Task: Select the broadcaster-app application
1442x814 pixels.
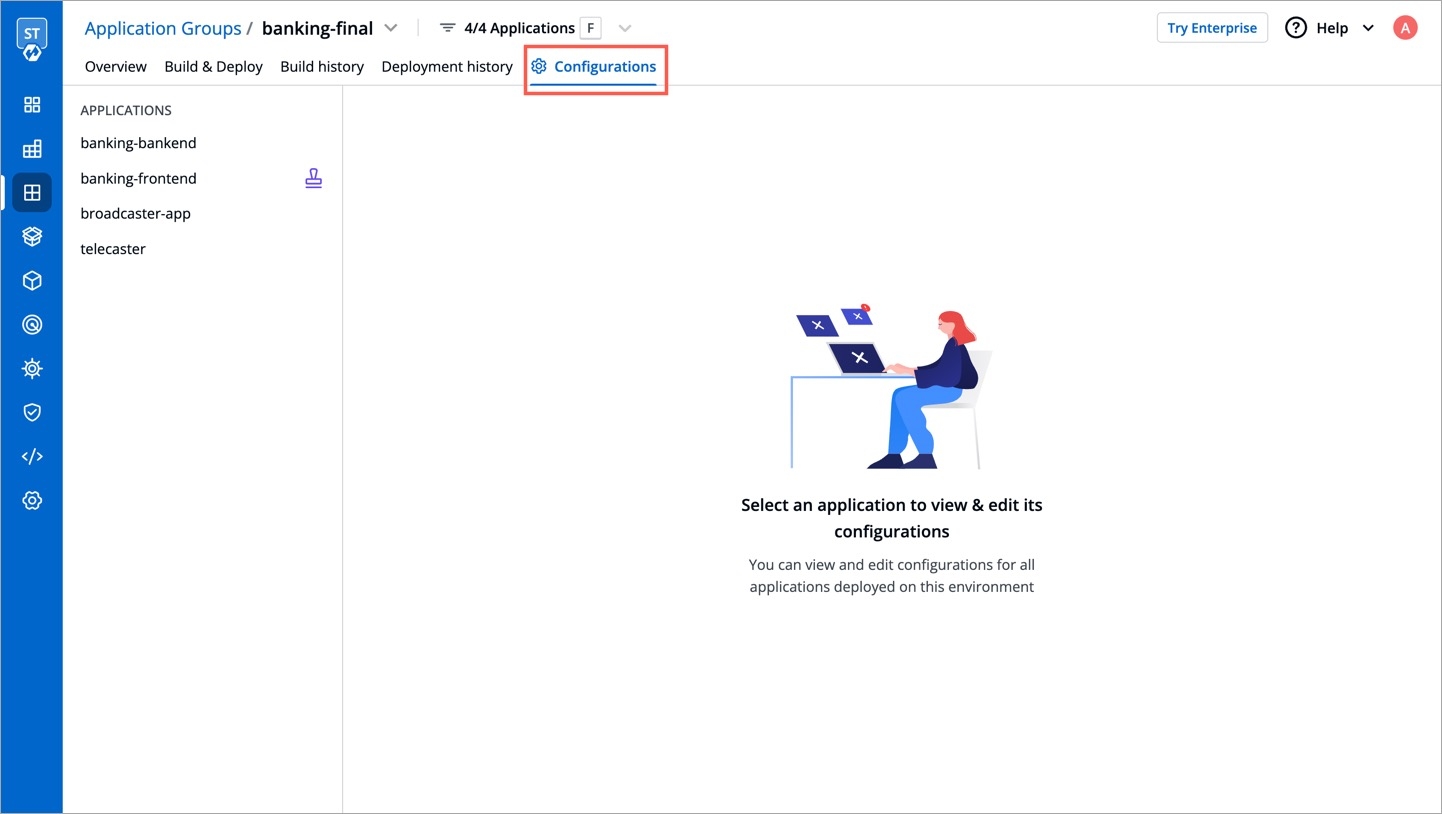Action: pos(135,214)
